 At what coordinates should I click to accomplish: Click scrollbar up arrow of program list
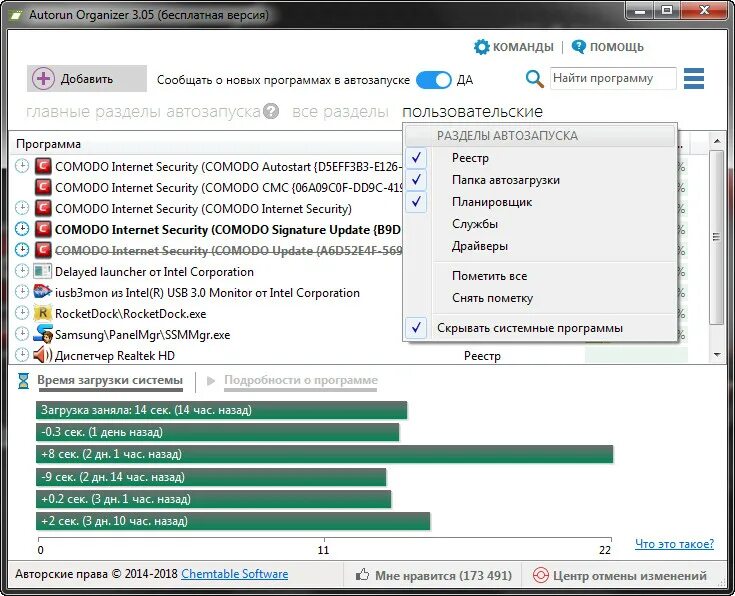717,141
